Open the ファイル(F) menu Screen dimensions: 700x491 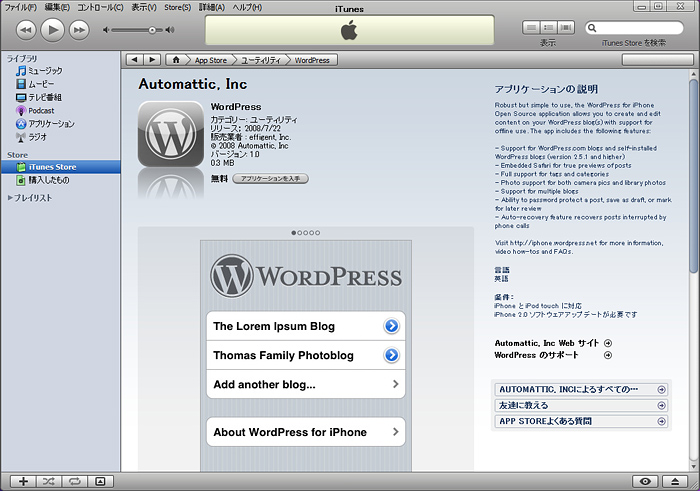click(21, 7)
